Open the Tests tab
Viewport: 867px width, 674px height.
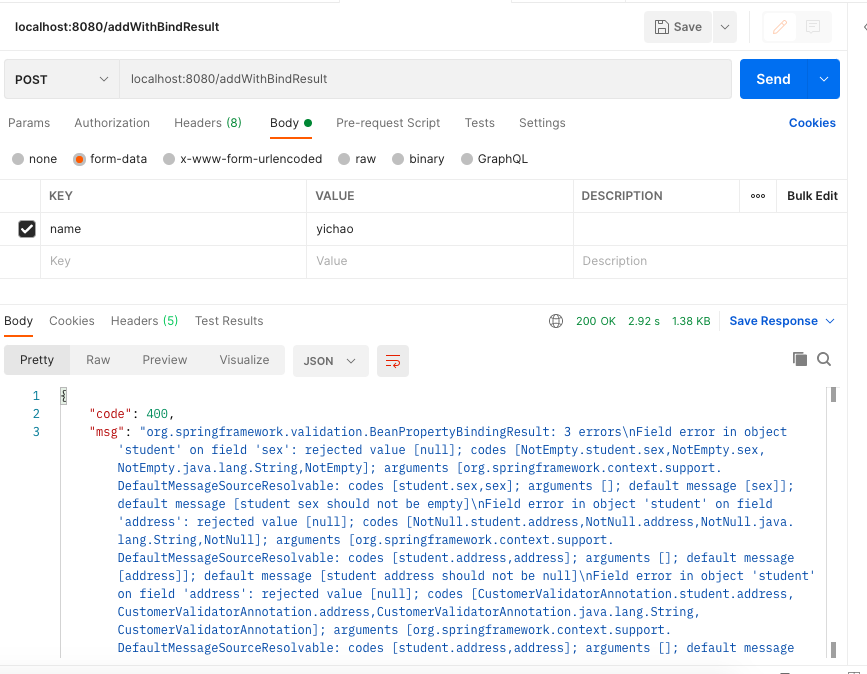[x=479, y=123]
